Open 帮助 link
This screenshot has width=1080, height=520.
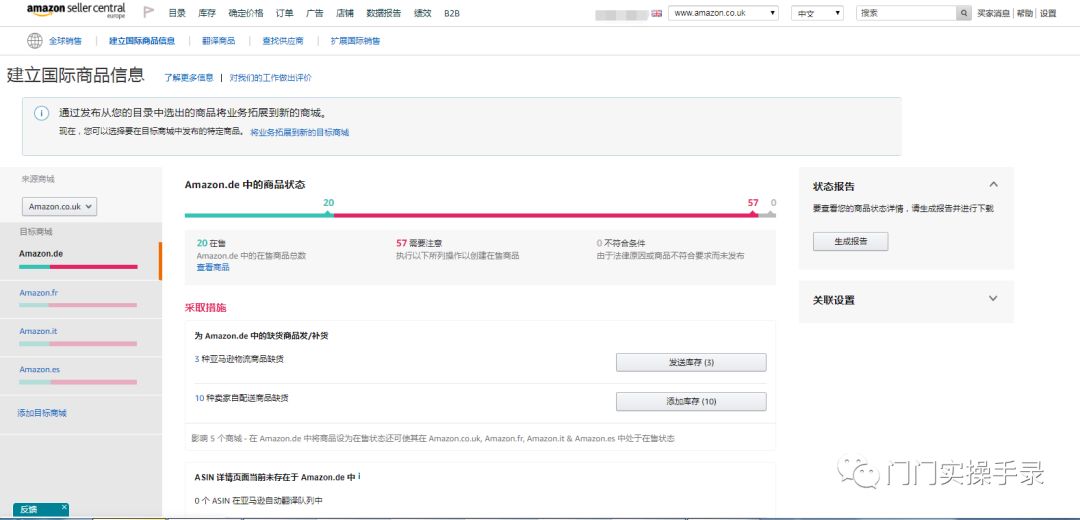pos(1025,13)
